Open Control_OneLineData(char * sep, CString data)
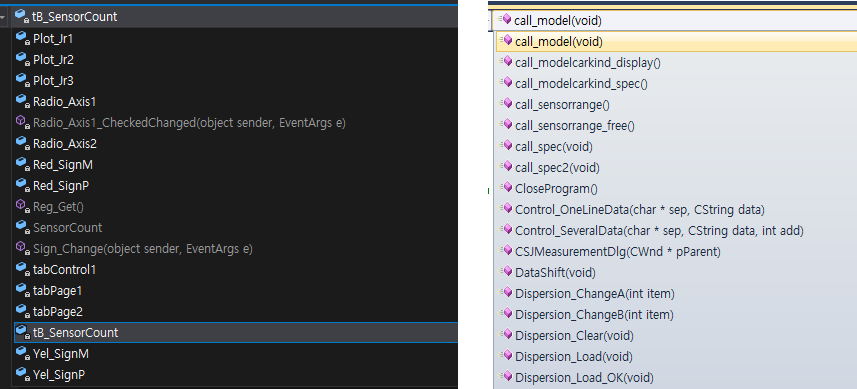 (640, 209)
